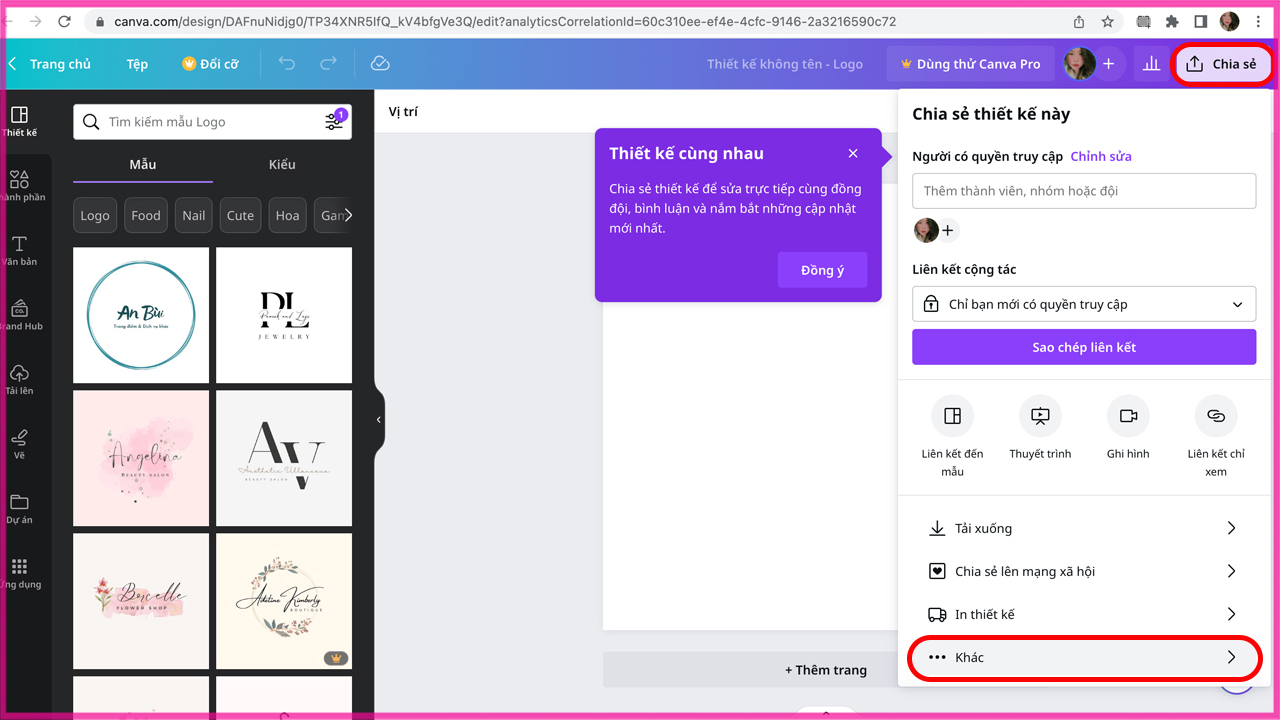
Task: Expand the Tải xuống download option
Action: click(x=1084, y=528)
